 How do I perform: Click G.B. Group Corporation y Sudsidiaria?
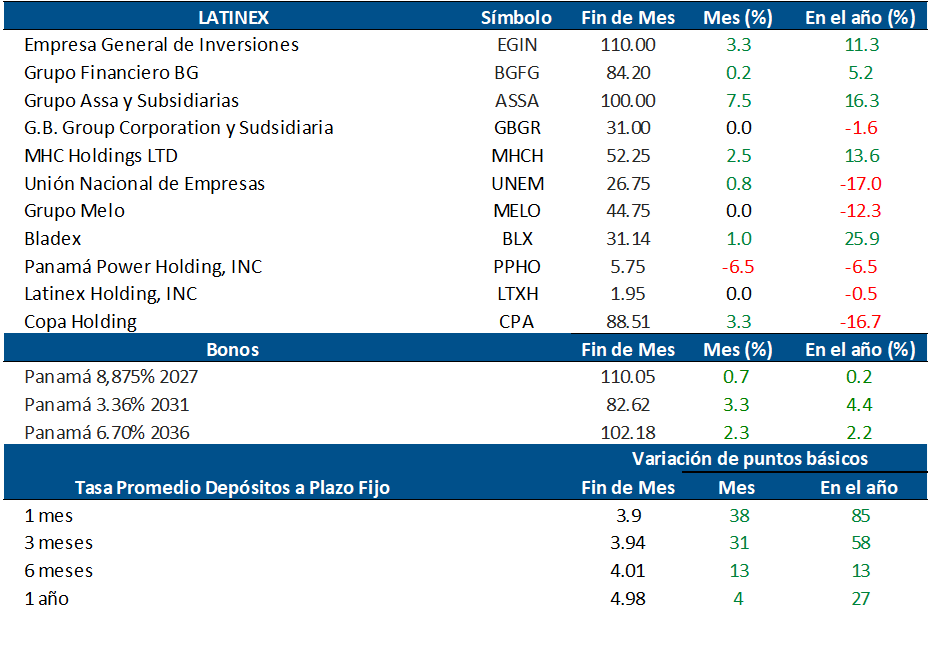click(x=179, y=128)
